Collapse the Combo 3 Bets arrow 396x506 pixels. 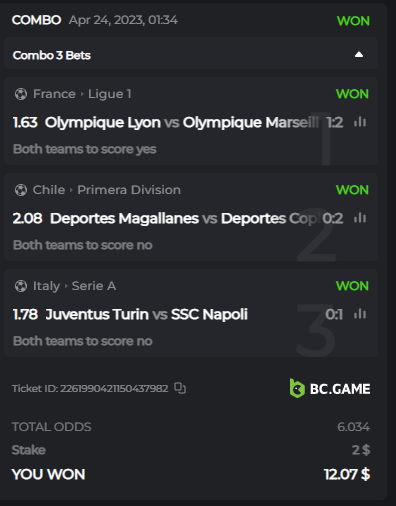click(x=359, y=54)
